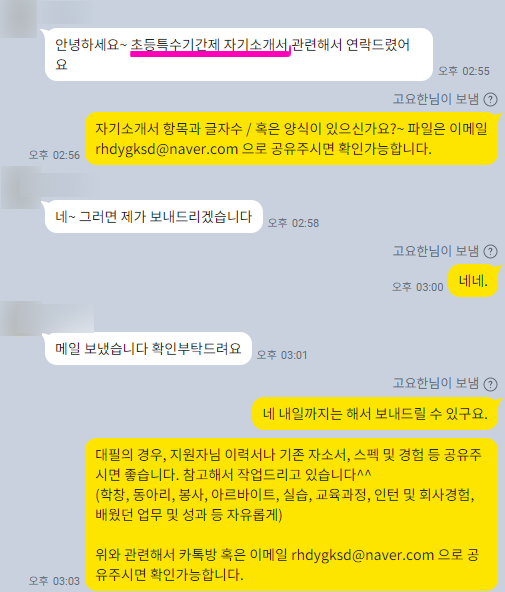Click the 오후 02:55 timestamp
Image resolution: width=505 pixels, height=592 pixels.
pyautogui.click(x=464, y=71)
